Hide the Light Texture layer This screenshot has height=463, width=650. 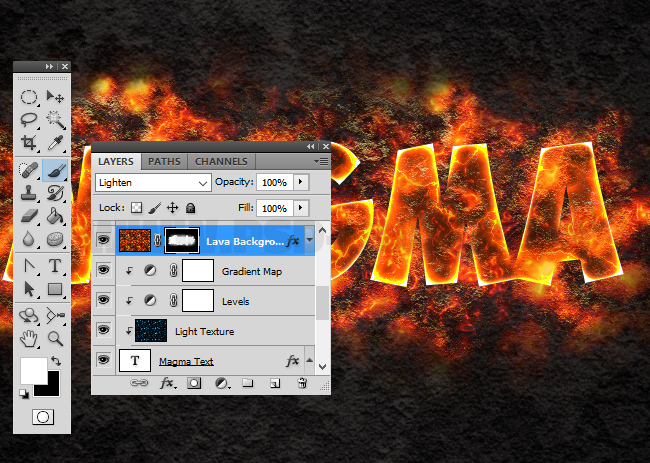[103, 330]
